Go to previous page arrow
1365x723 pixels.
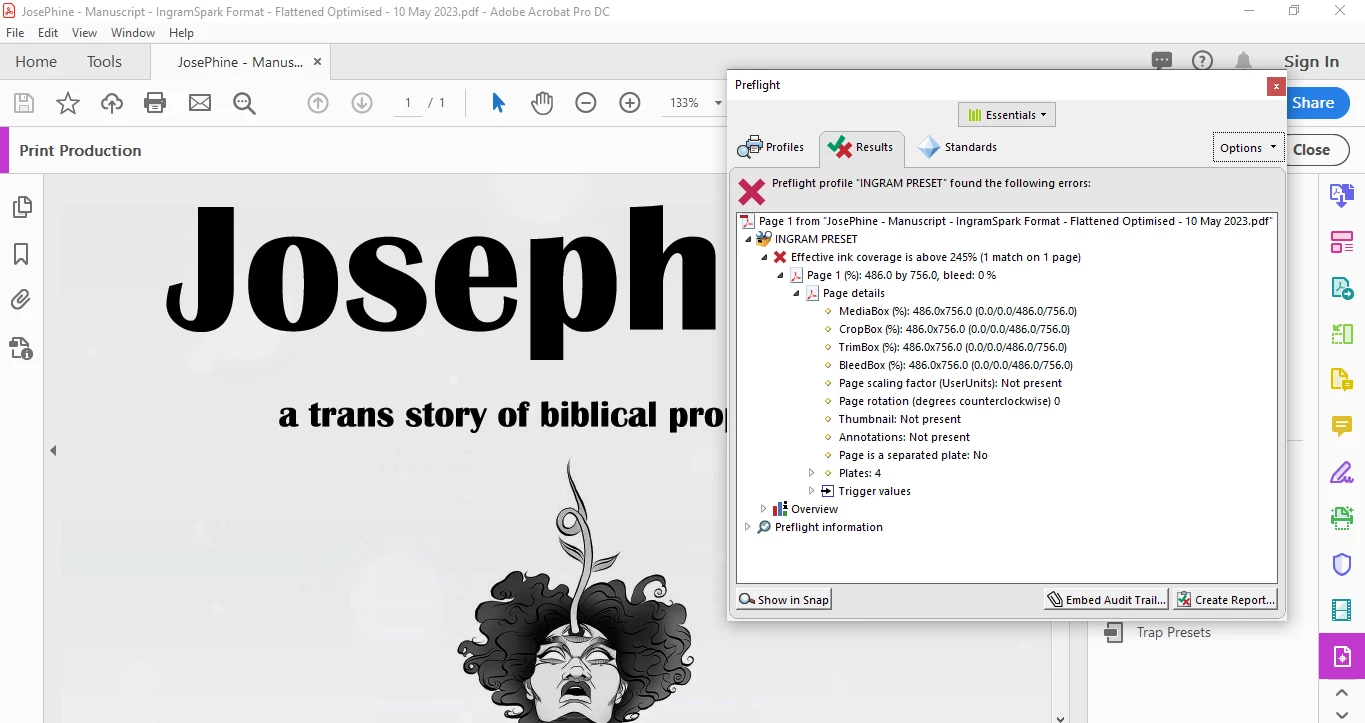[x=318, y=103]
